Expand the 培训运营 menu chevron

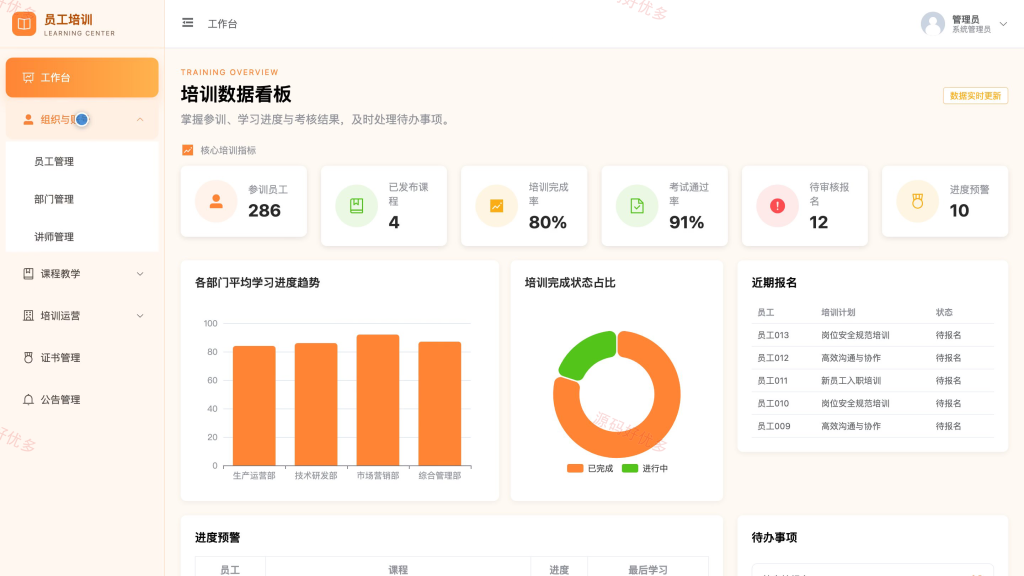[x=140, y=315]
